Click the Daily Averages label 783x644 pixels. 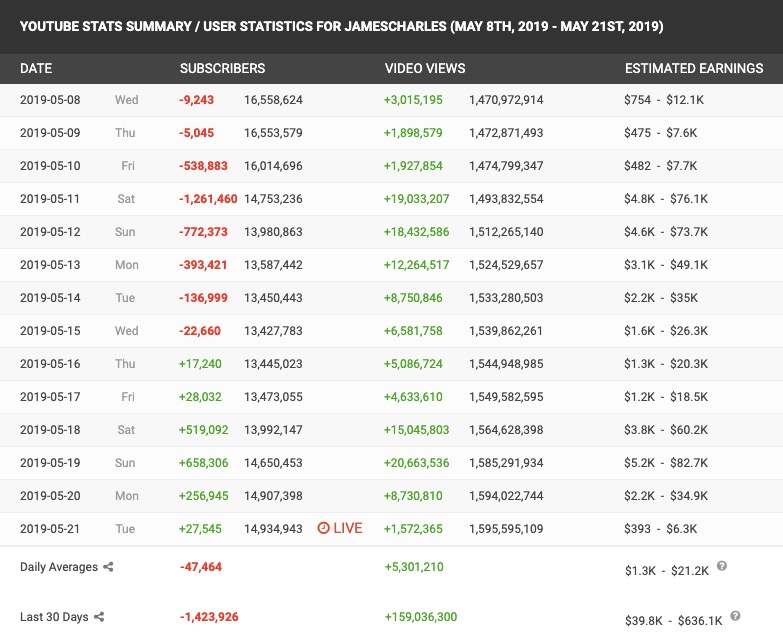pyautogui.click(x=59, y=567)
